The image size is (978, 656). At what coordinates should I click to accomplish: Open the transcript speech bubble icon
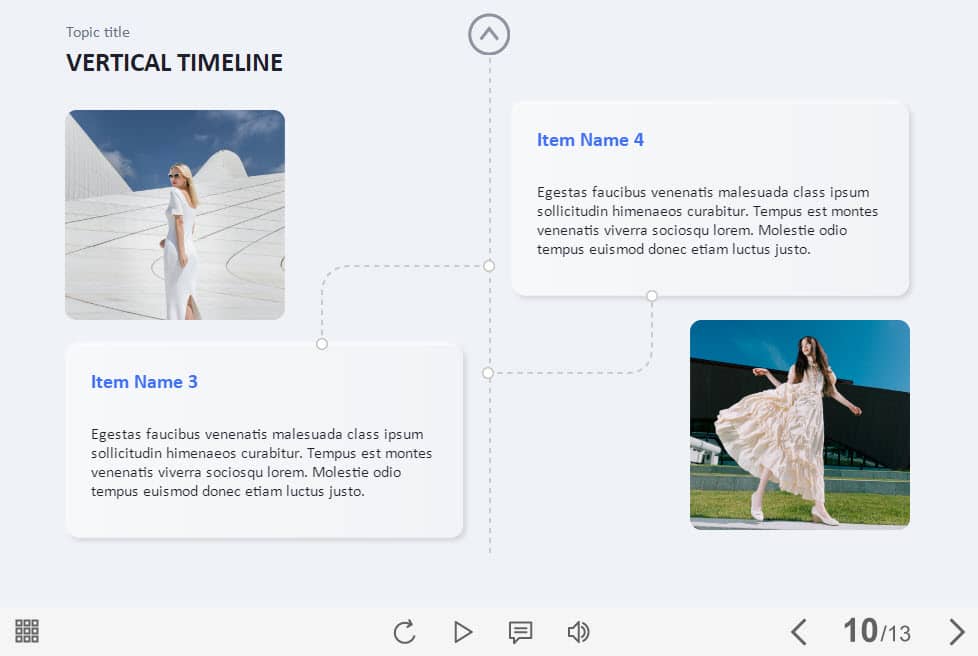click(520, 632)
